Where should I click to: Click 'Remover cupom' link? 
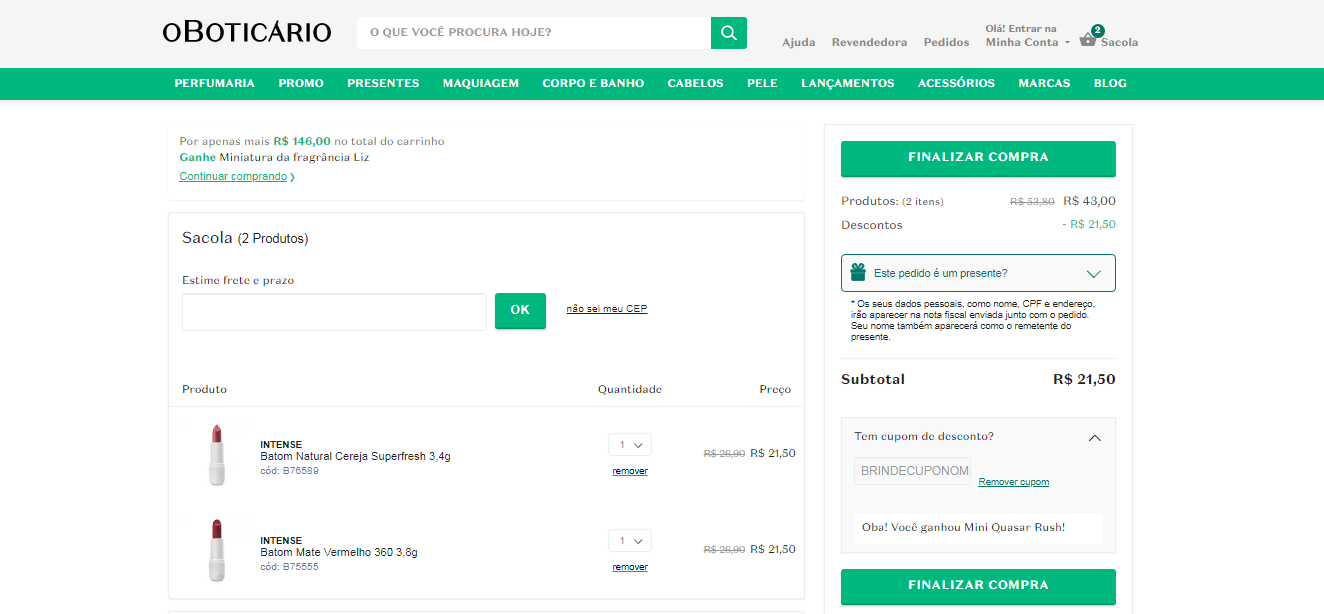point(1014,482)
